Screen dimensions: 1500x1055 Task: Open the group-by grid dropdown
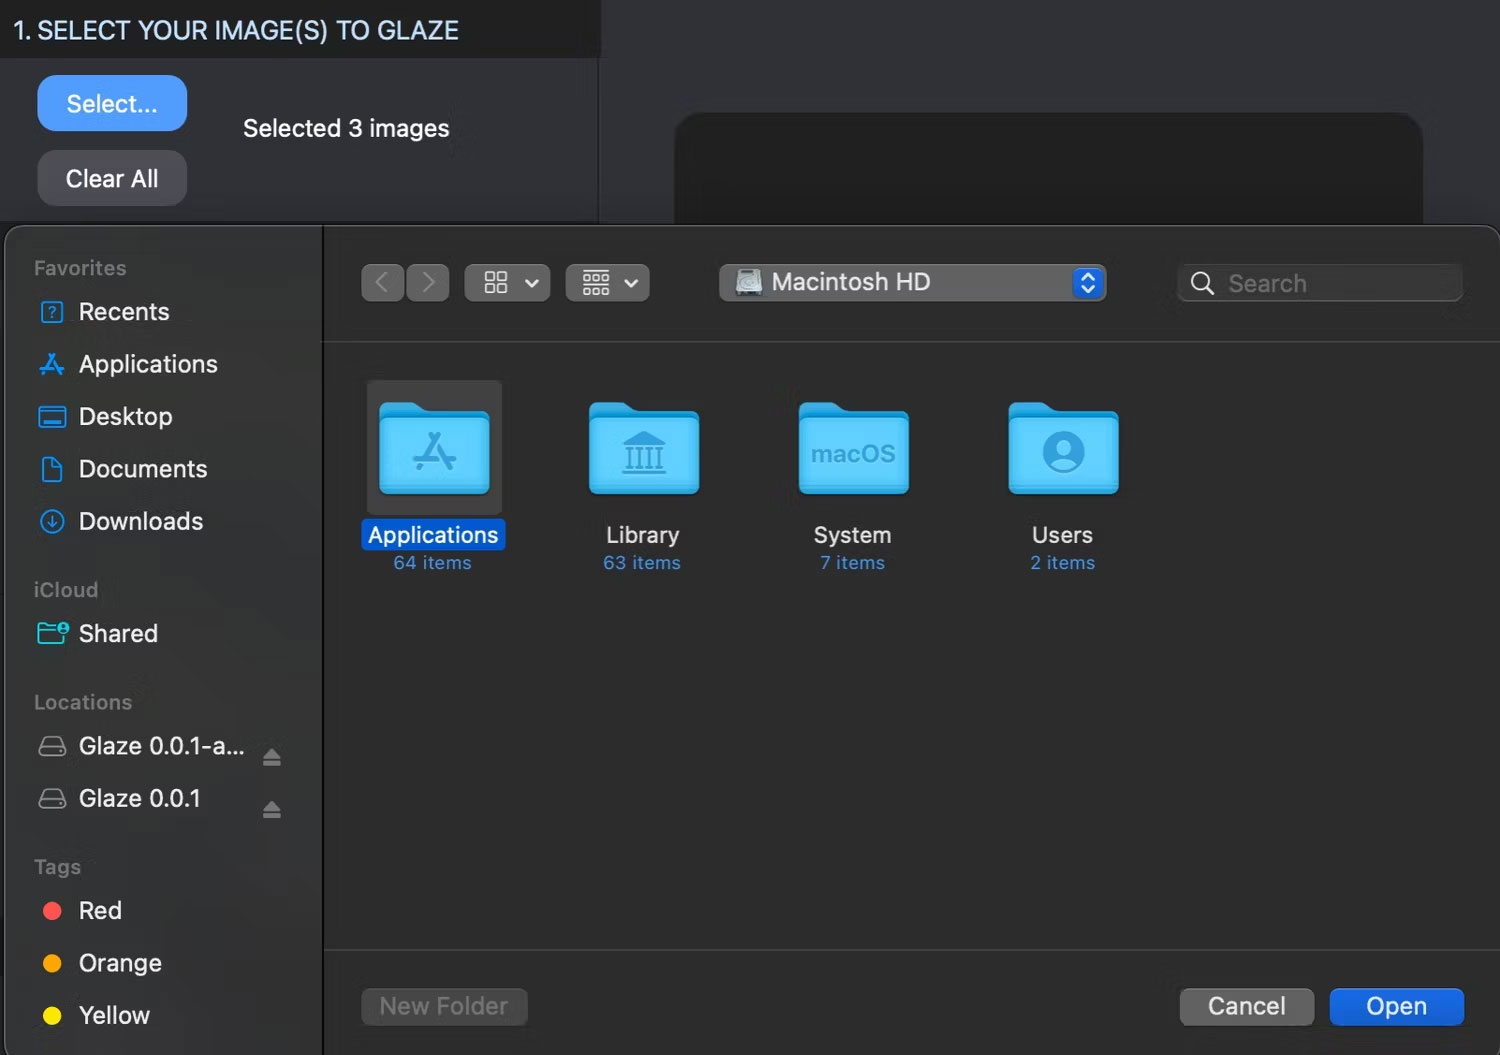pyautogui.click(x=607, y=283)
